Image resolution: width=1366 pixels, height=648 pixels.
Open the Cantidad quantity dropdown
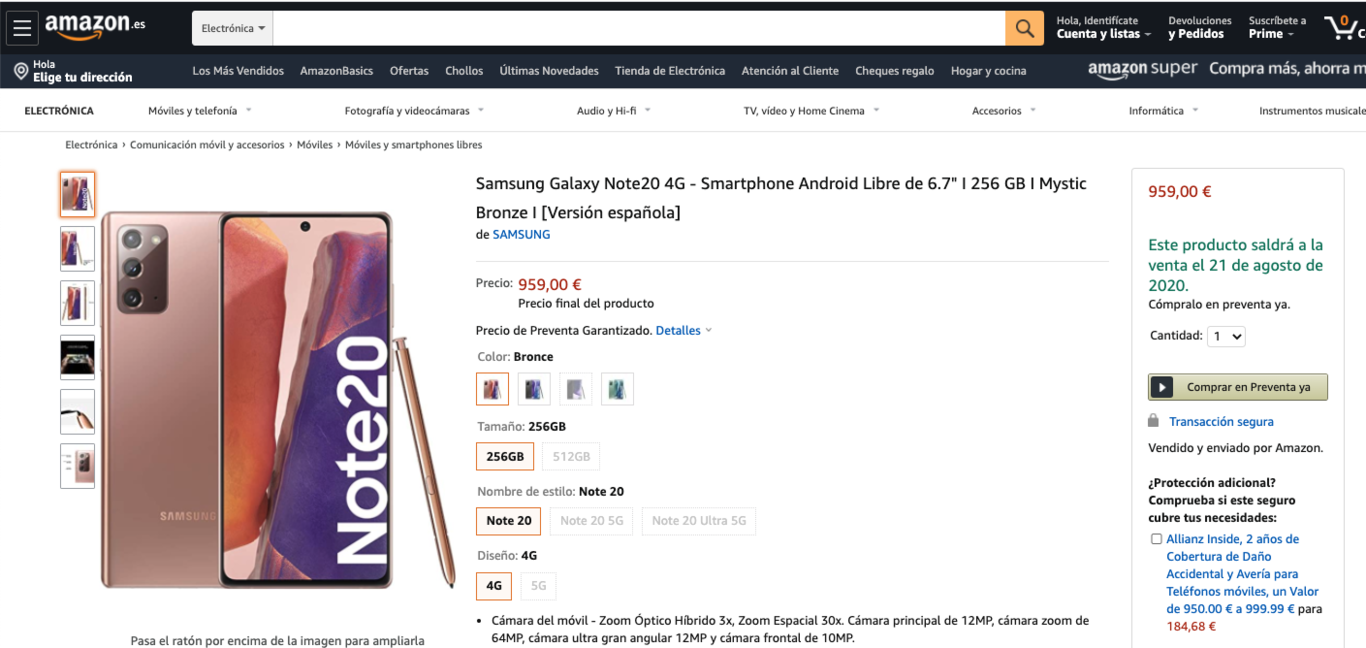(x=1226, y=336)
